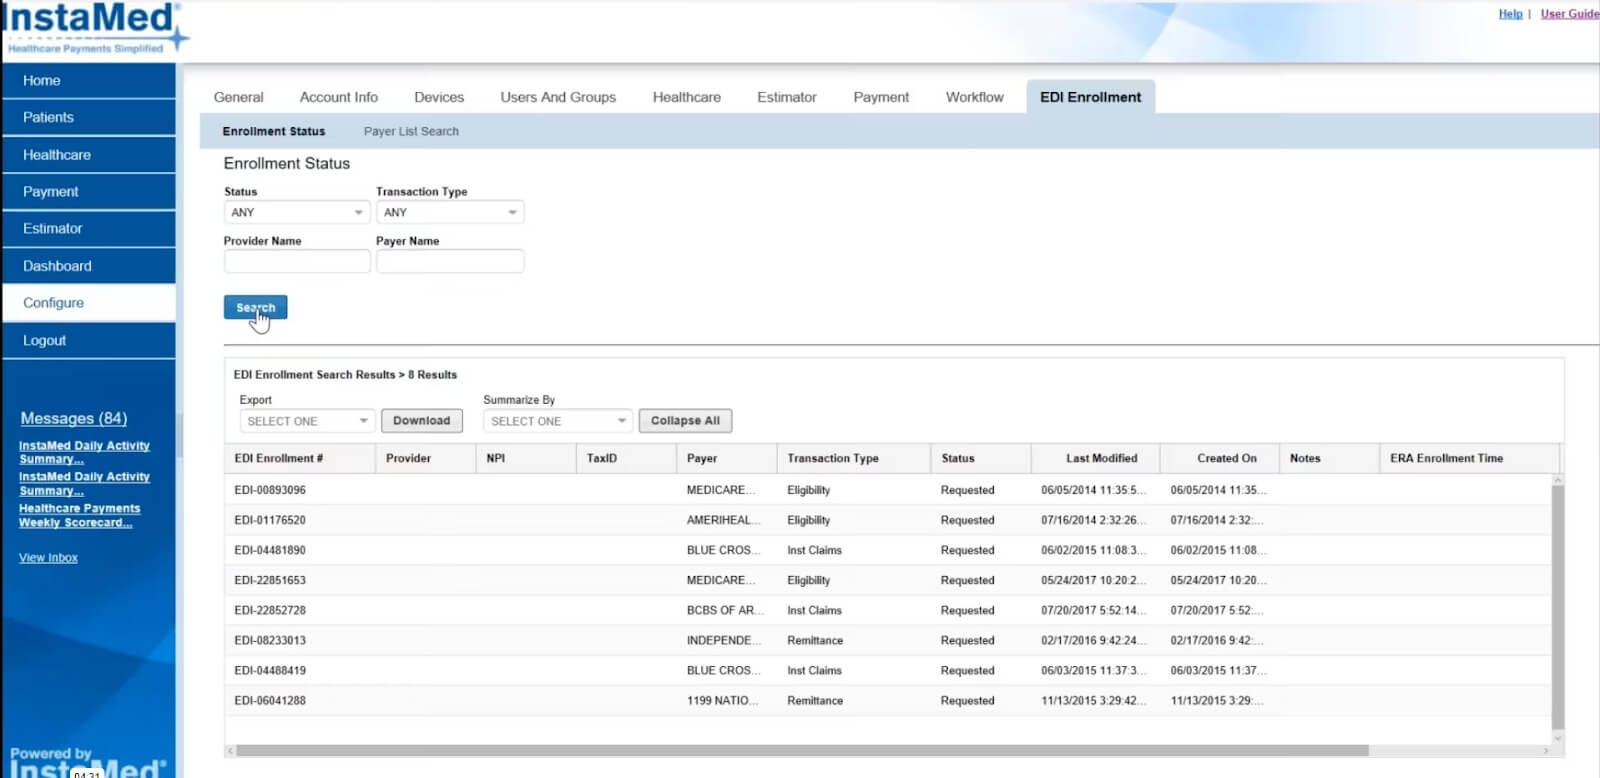
Task: Click the ERA Enrollment Time column header
Action: click(1469, 458)
